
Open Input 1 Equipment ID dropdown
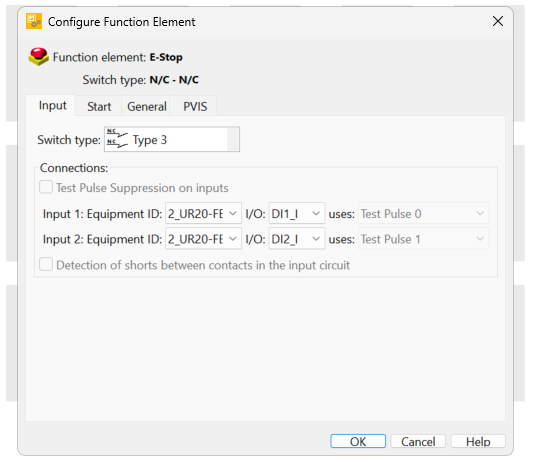203,214
